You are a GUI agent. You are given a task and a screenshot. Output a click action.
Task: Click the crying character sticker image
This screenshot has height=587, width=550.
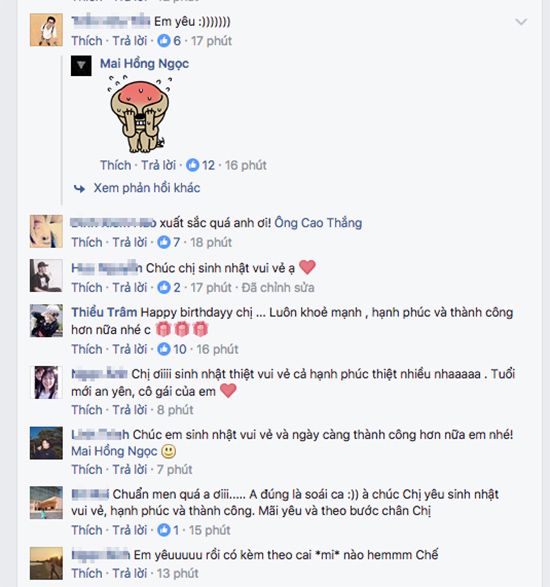click(x=140, y=114)
